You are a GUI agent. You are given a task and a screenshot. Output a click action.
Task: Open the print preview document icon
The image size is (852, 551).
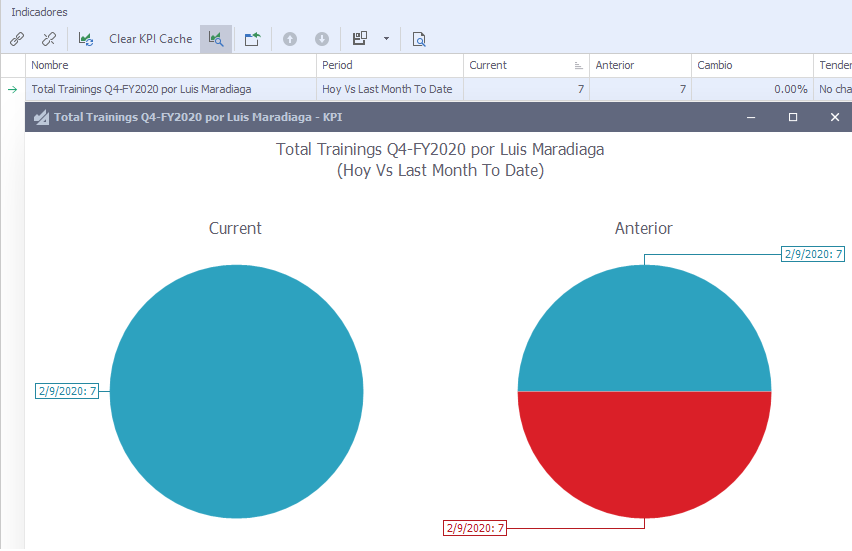[419, 39]
